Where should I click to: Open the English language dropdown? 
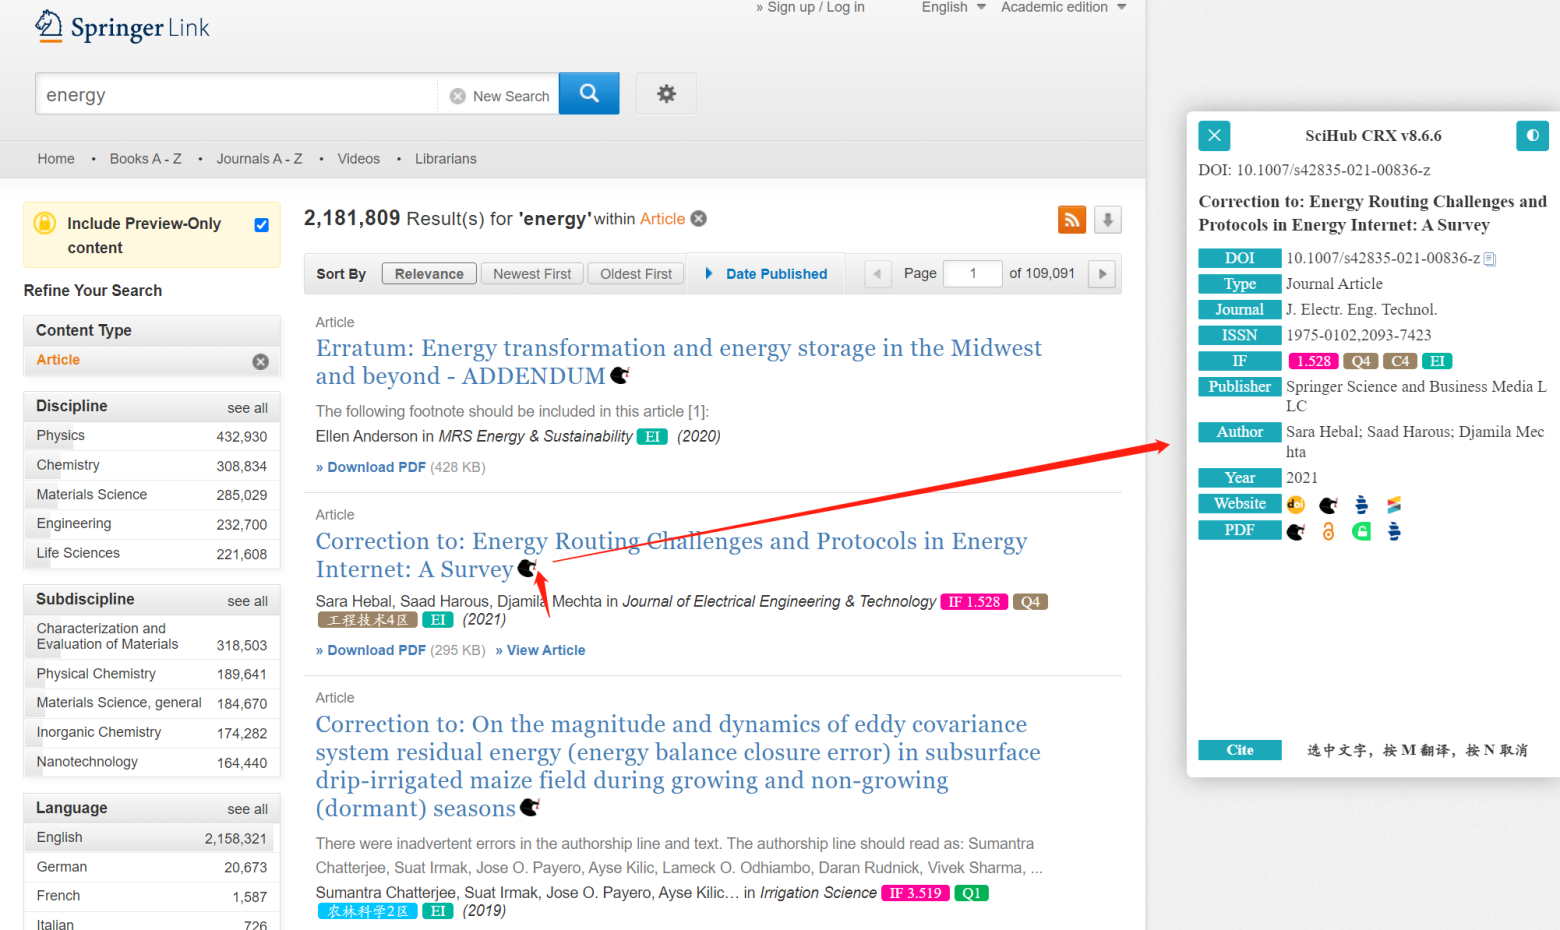coord(953,7)
